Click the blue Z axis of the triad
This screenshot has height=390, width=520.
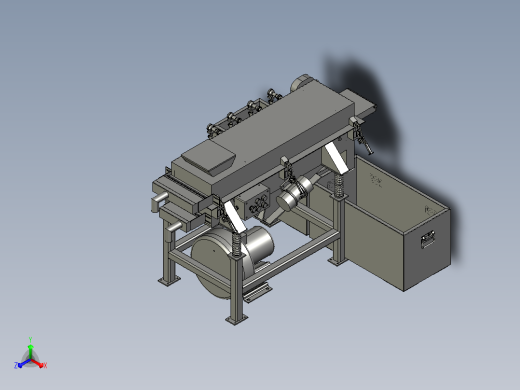pyautogui.click(x=21, y=364)
